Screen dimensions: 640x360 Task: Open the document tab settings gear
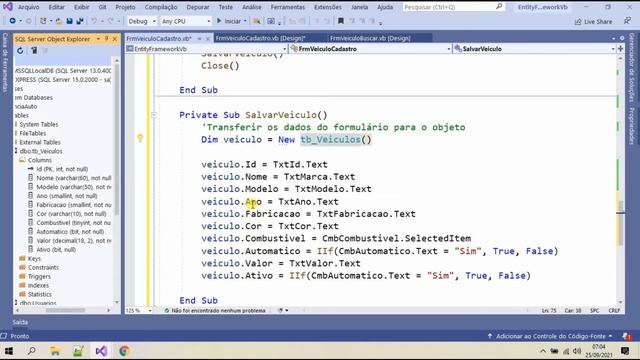[622, 38]
